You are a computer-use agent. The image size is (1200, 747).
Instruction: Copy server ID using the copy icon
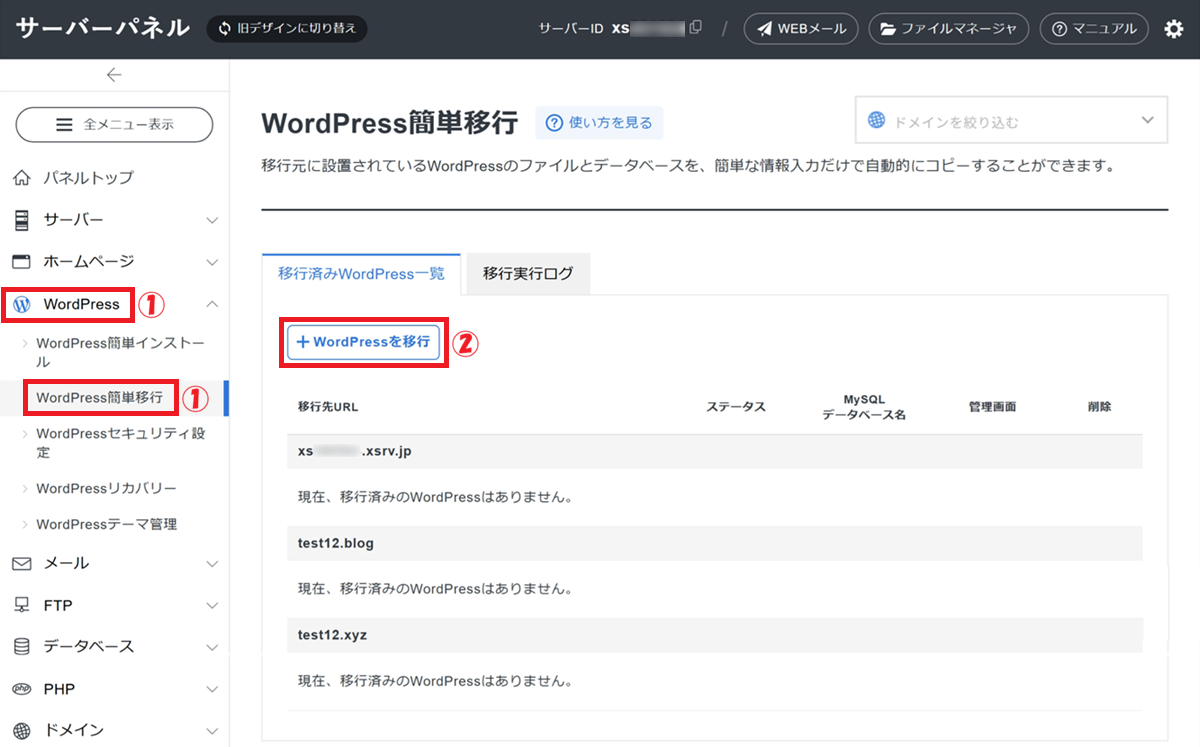click(696, 28)
